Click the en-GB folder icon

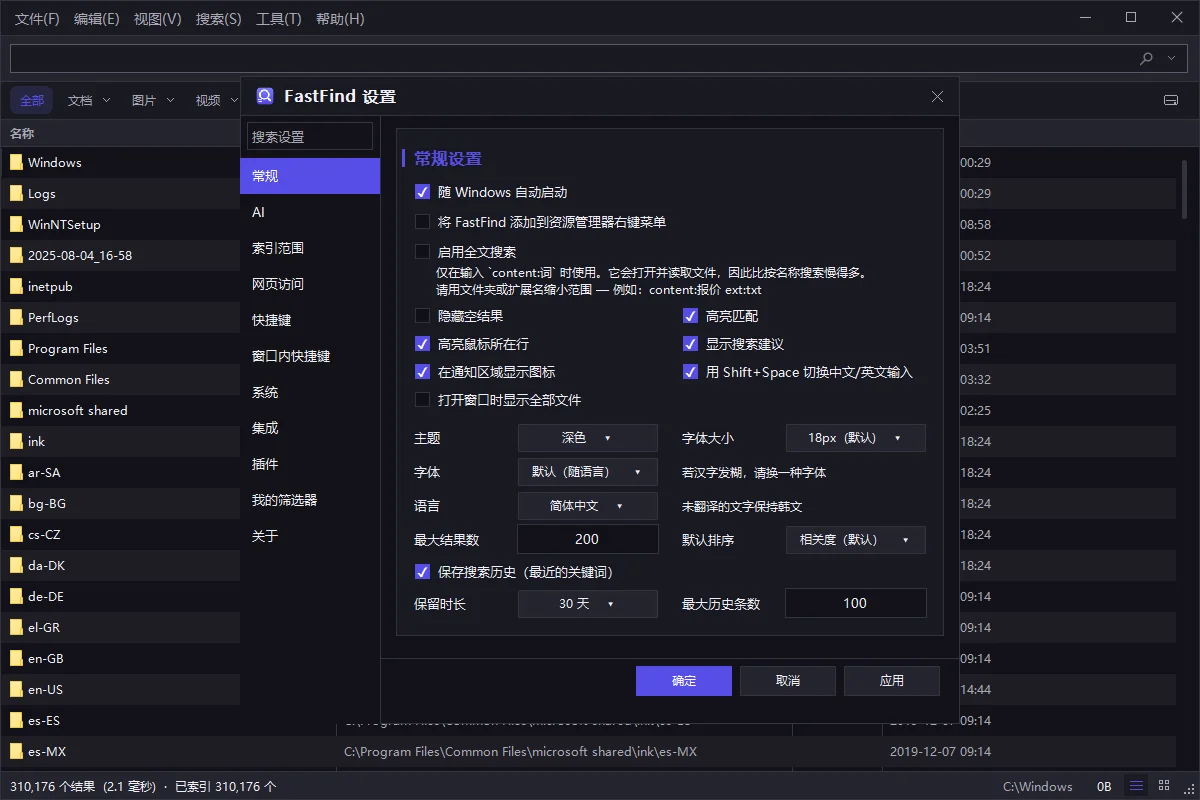coord(16,658)
